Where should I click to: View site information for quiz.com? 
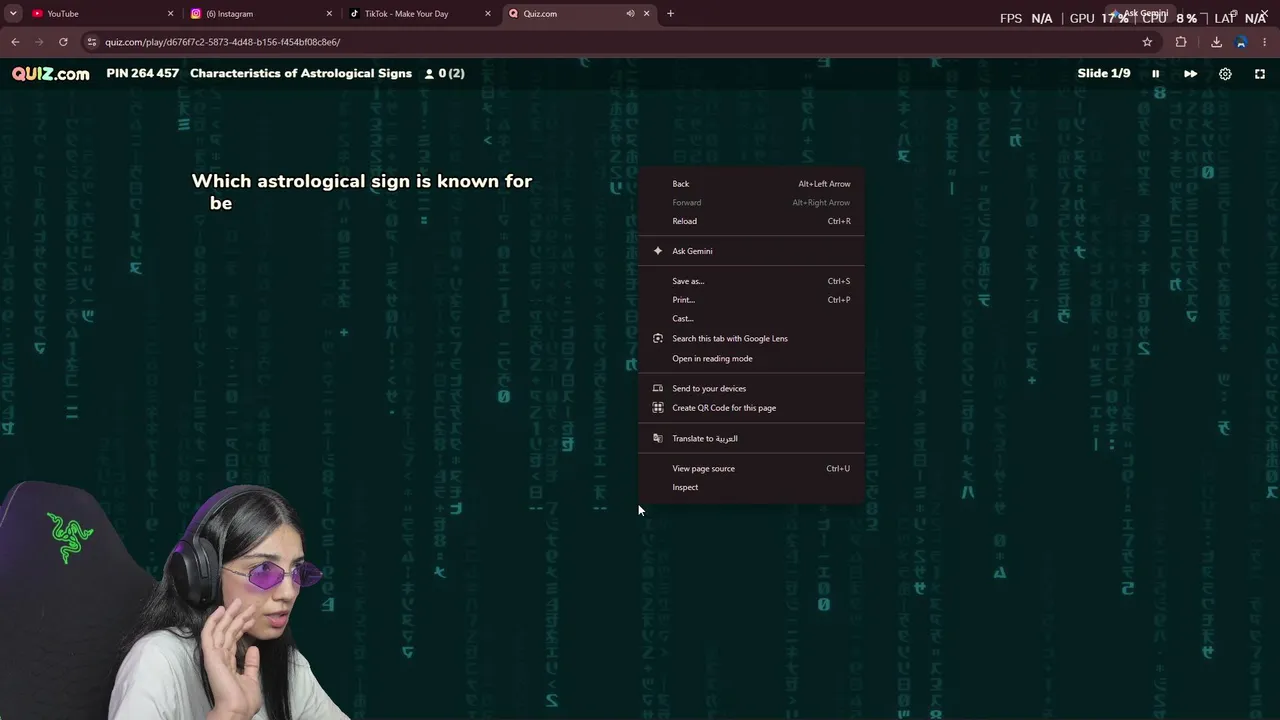click(92, 42)
